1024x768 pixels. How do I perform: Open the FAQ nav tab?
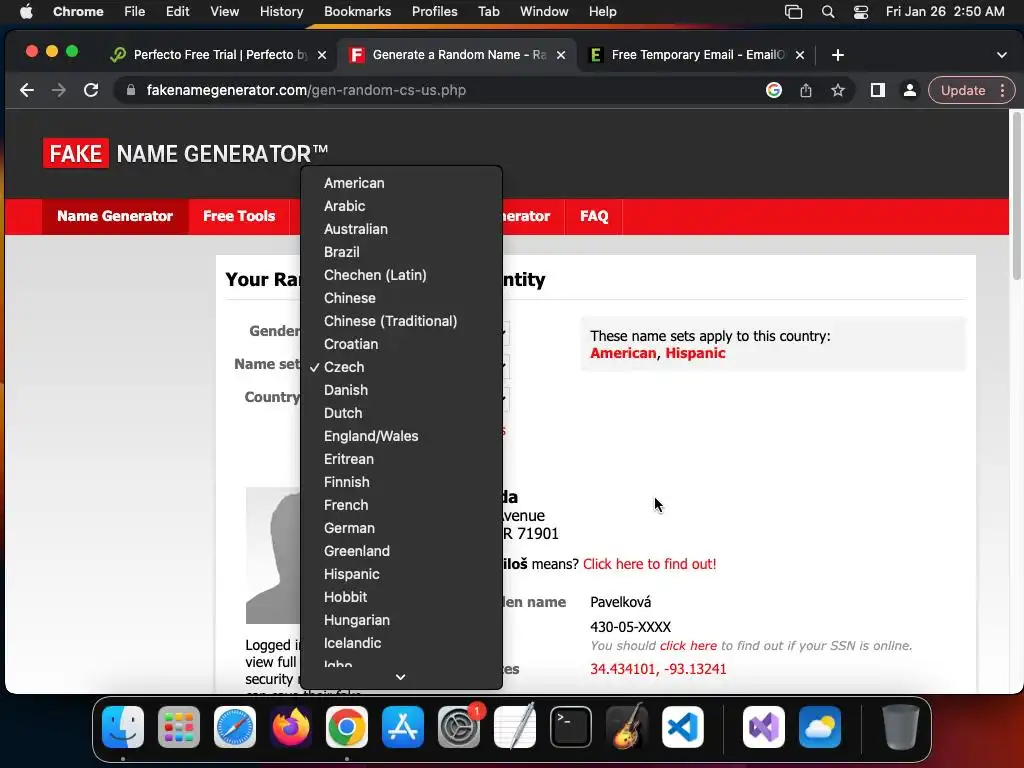pyautogui.click(x=594, y=216)
